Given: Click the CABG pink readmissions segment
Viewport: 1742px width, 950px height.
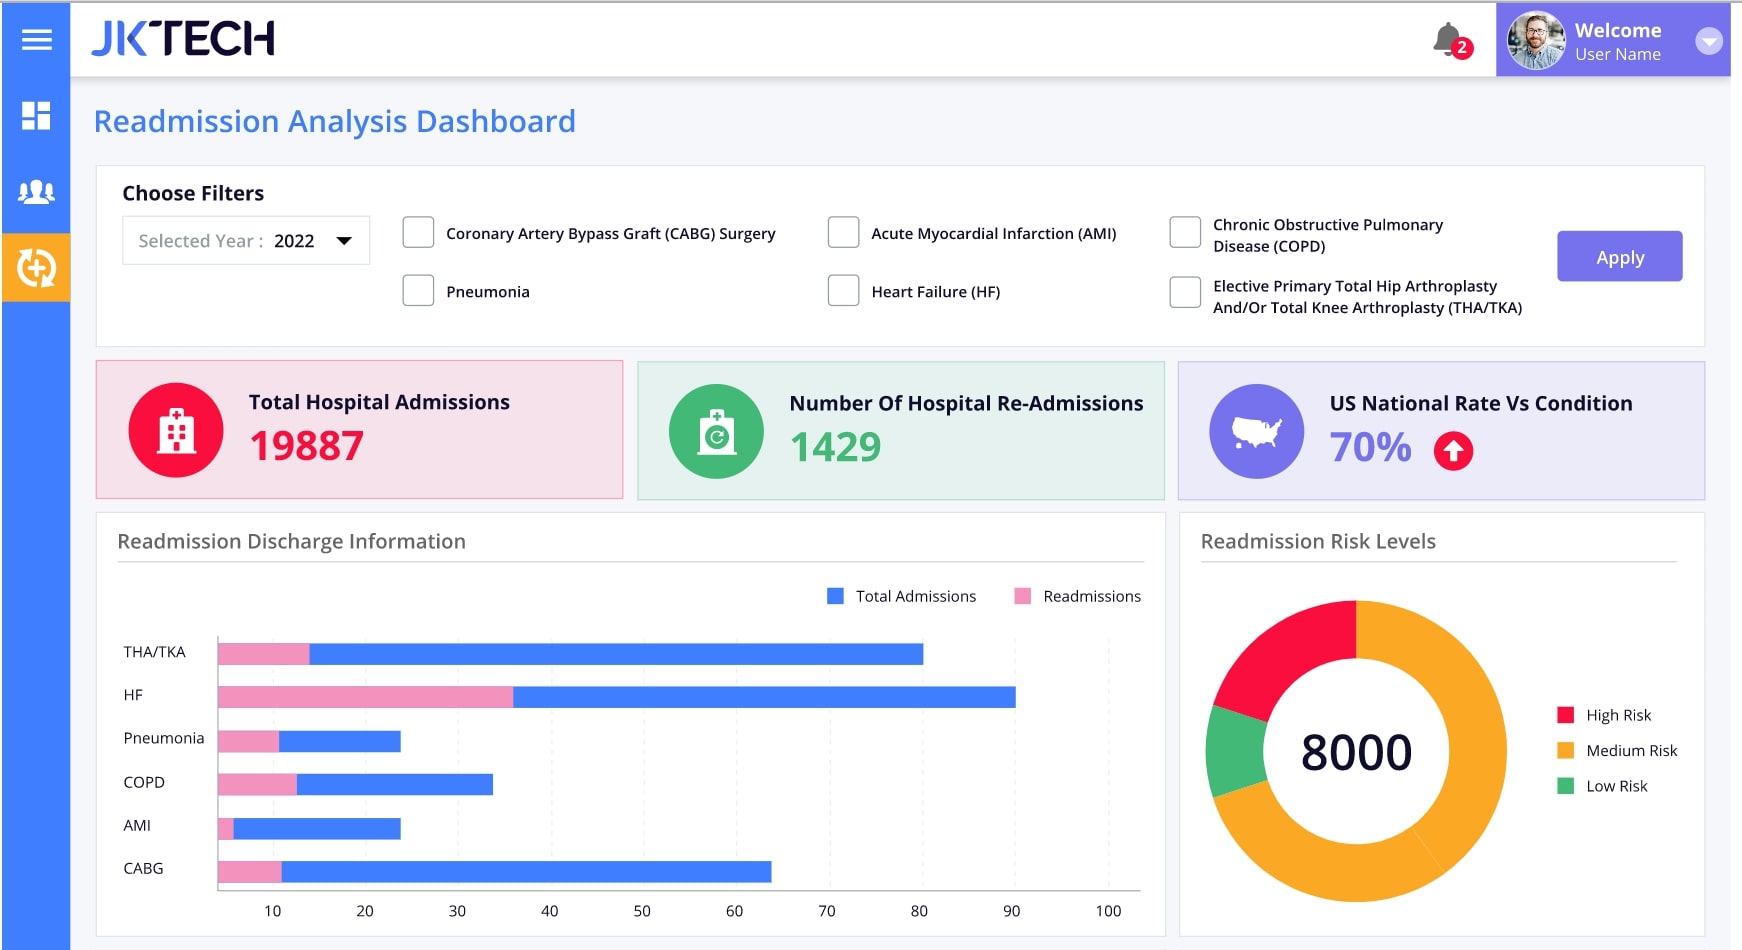Looking at the screenshot, I should [250, 872].
